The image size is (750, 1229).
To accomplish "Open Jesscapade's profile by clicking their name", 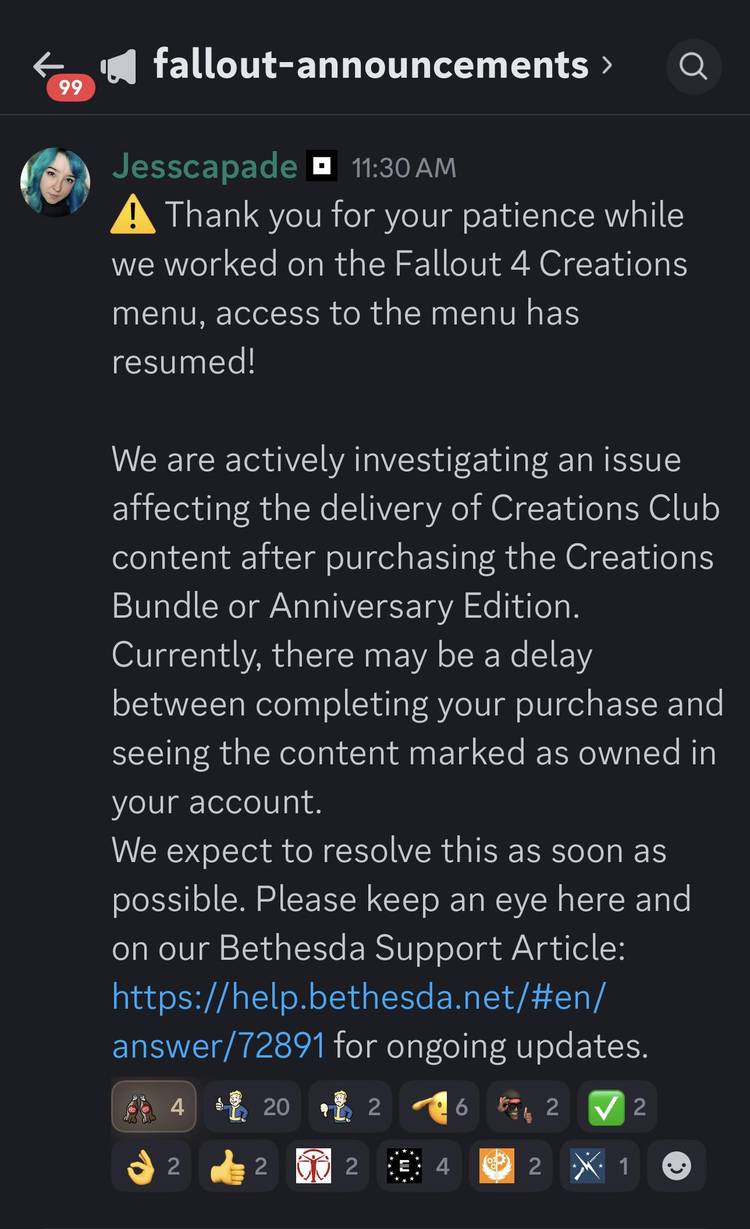I will [204, 166].
